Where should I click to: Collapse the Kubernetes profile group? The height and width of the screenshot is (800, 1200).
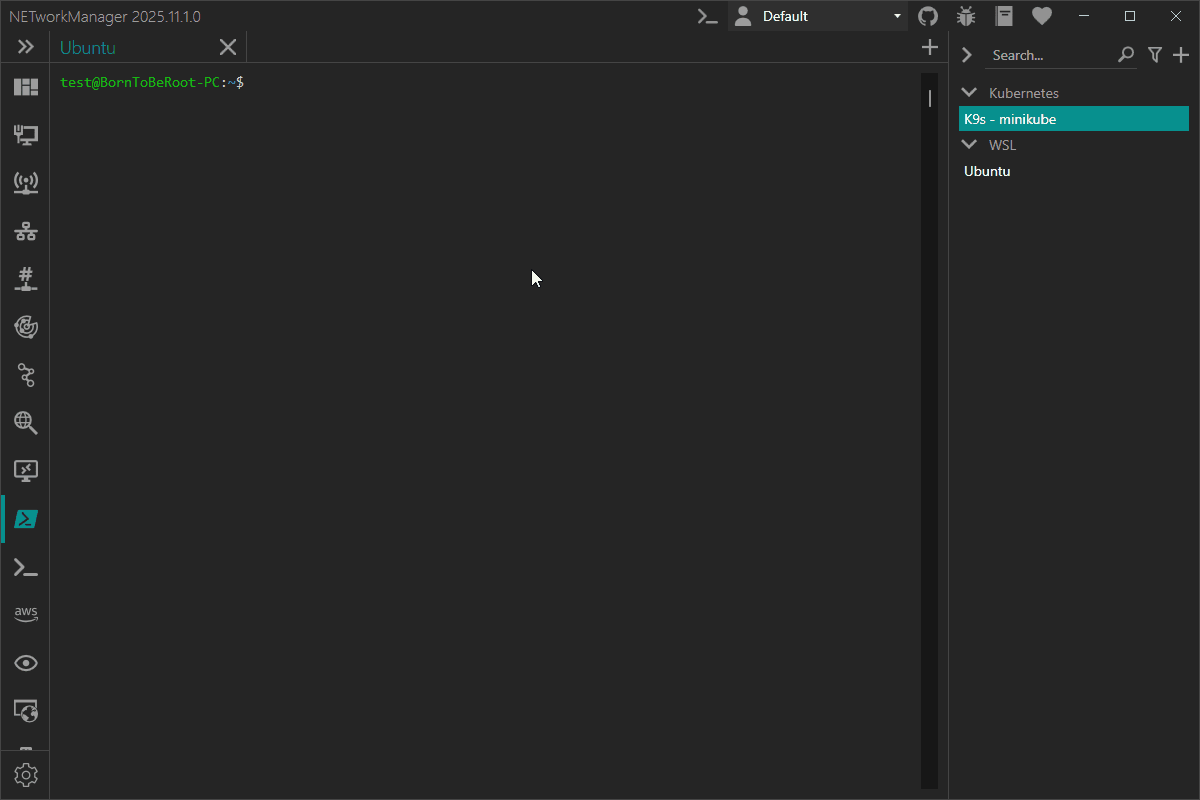(968, 92)
